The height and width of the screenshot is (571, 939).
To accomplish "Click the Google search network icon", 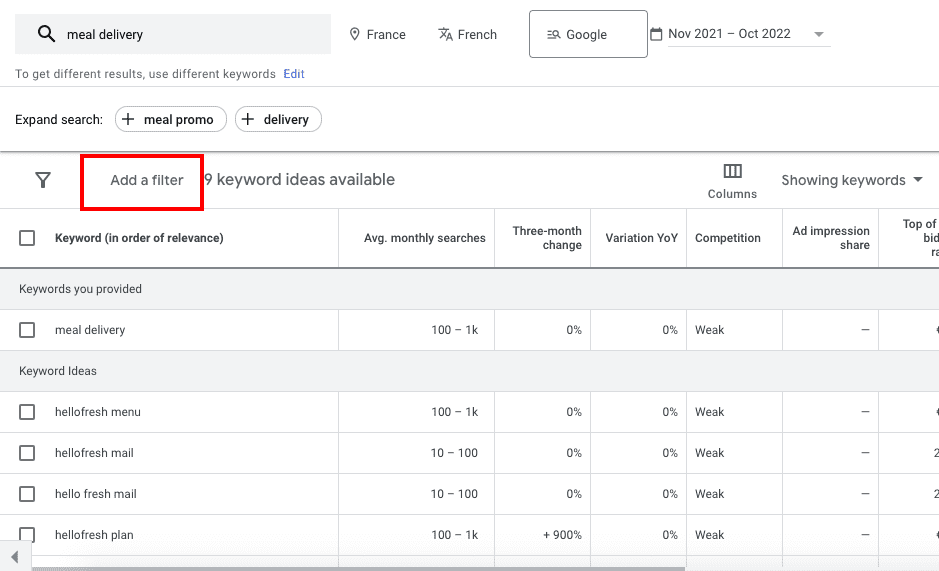I will 553,35.
